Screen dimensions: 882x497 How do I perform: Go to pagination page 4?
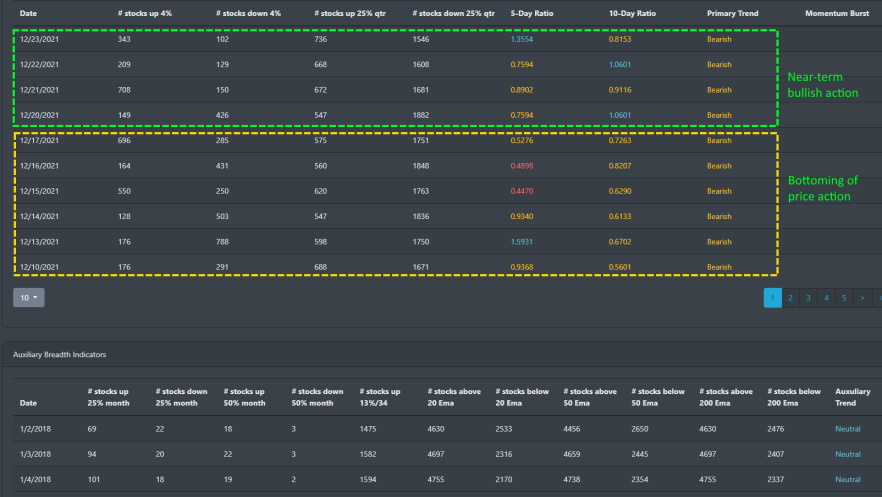pyautogui.click(x=826, y=298)
